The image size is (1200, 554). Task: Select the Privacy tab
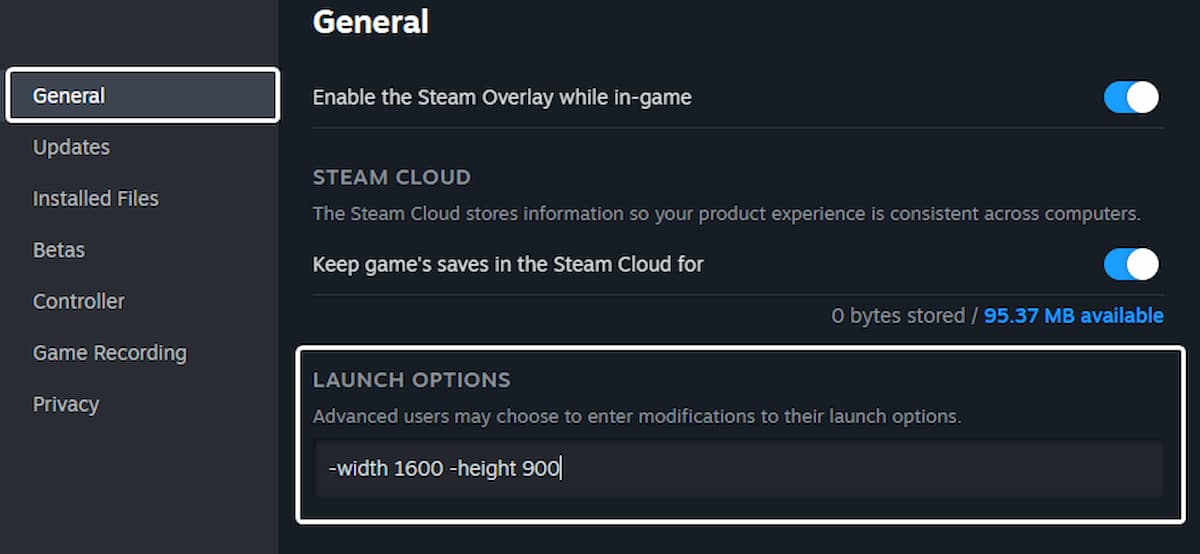point(66,404)
